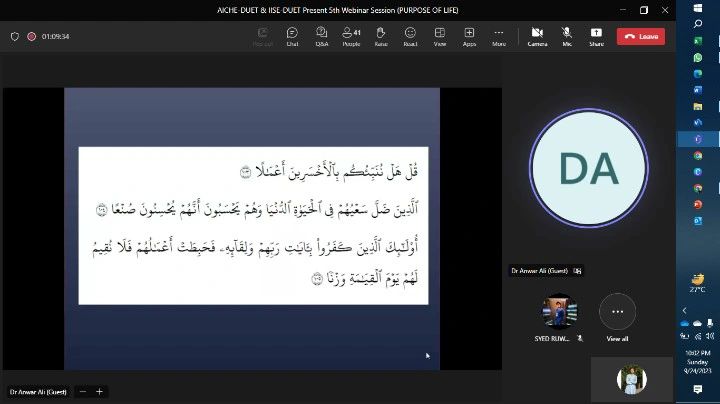Show the People participant list
The image size is (720, 404).
351,36
